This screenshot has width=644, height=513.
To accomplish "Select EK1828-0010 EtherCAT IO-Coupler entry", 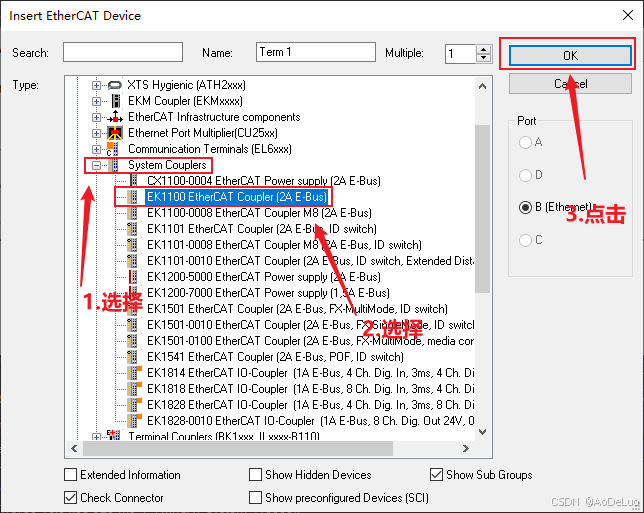I will click(x=310, y=421).
